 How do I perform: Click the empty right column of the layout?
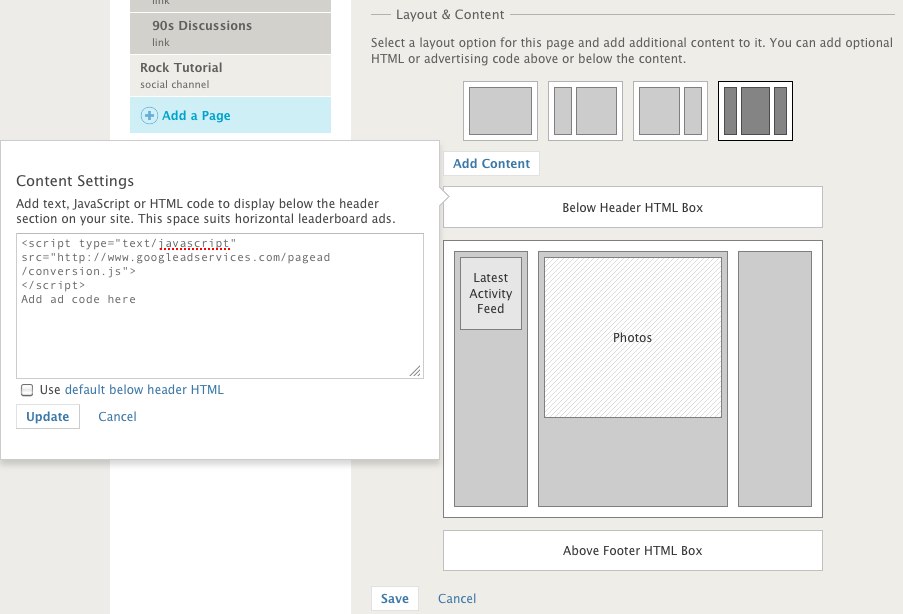point(775,379)
